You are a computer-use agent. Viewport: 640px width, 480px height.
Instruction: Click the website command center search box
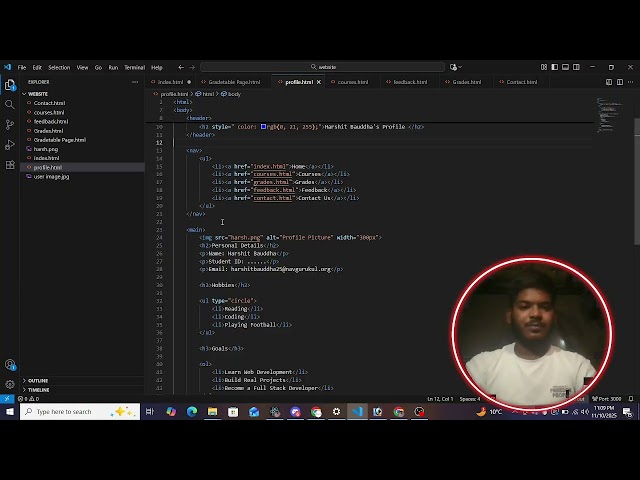322,67
